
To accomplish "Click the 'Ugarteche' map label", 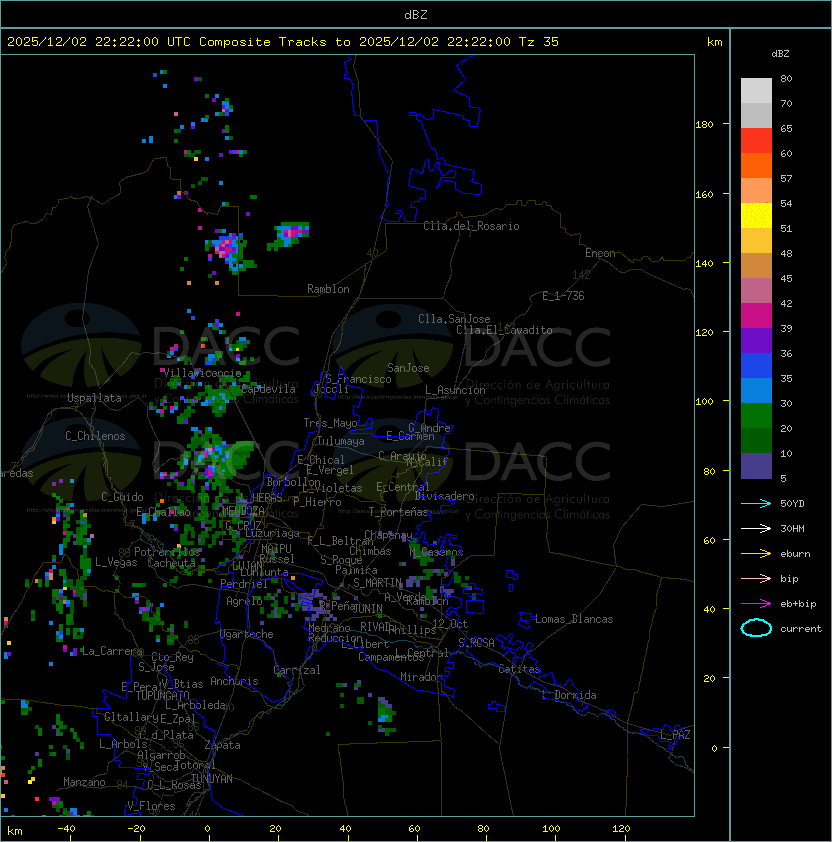I will [x=247, y=634].
